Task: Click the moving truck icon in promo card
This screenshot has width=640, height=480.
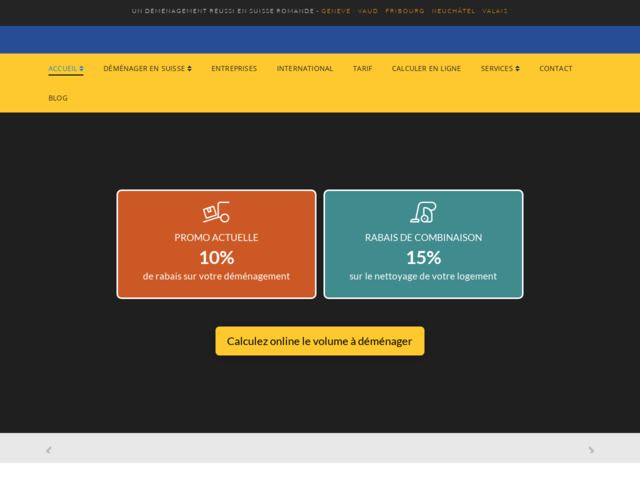Action: [x=216, y=212]
